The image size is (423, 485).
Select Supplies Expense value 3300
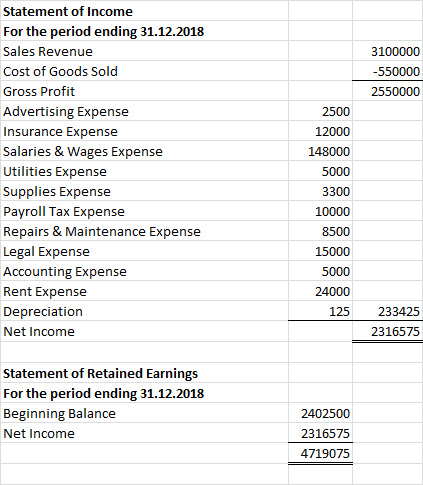(336, 192)
